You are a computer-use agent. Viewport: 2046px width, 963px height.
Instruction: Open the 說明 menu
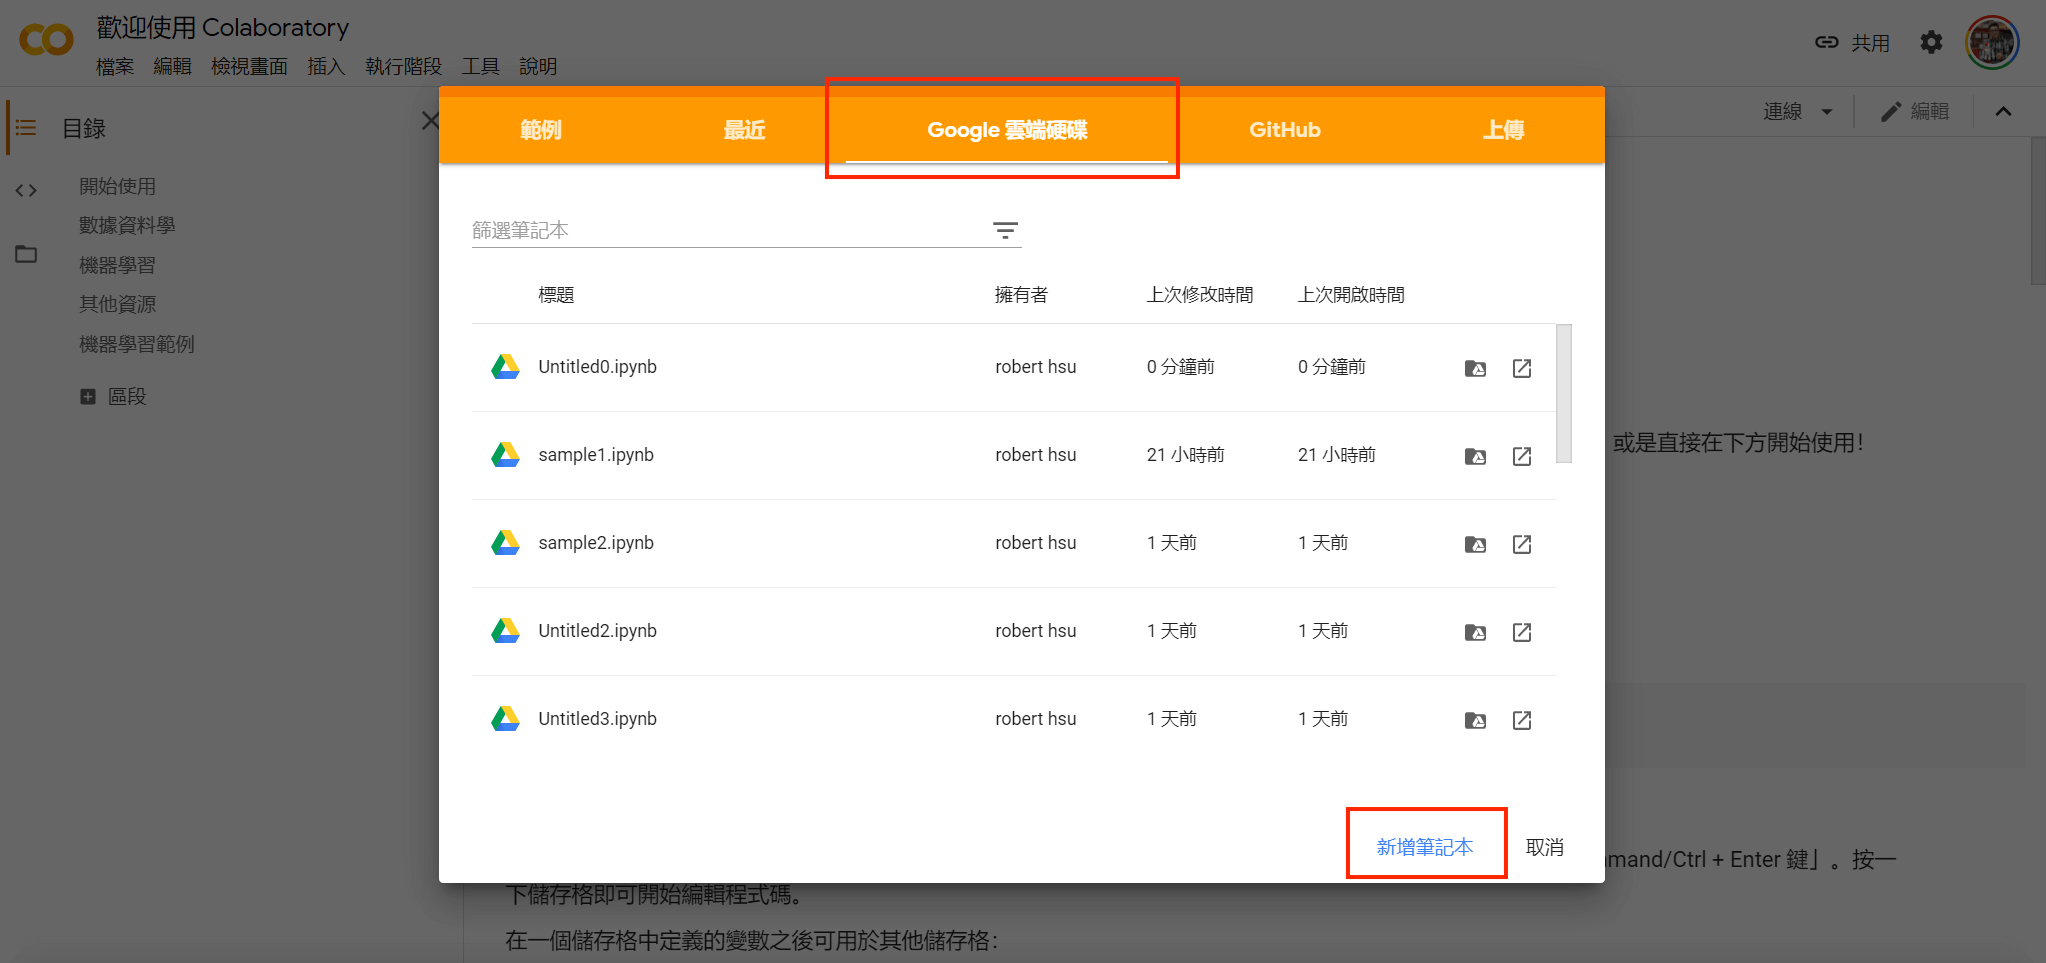[538, 66]
